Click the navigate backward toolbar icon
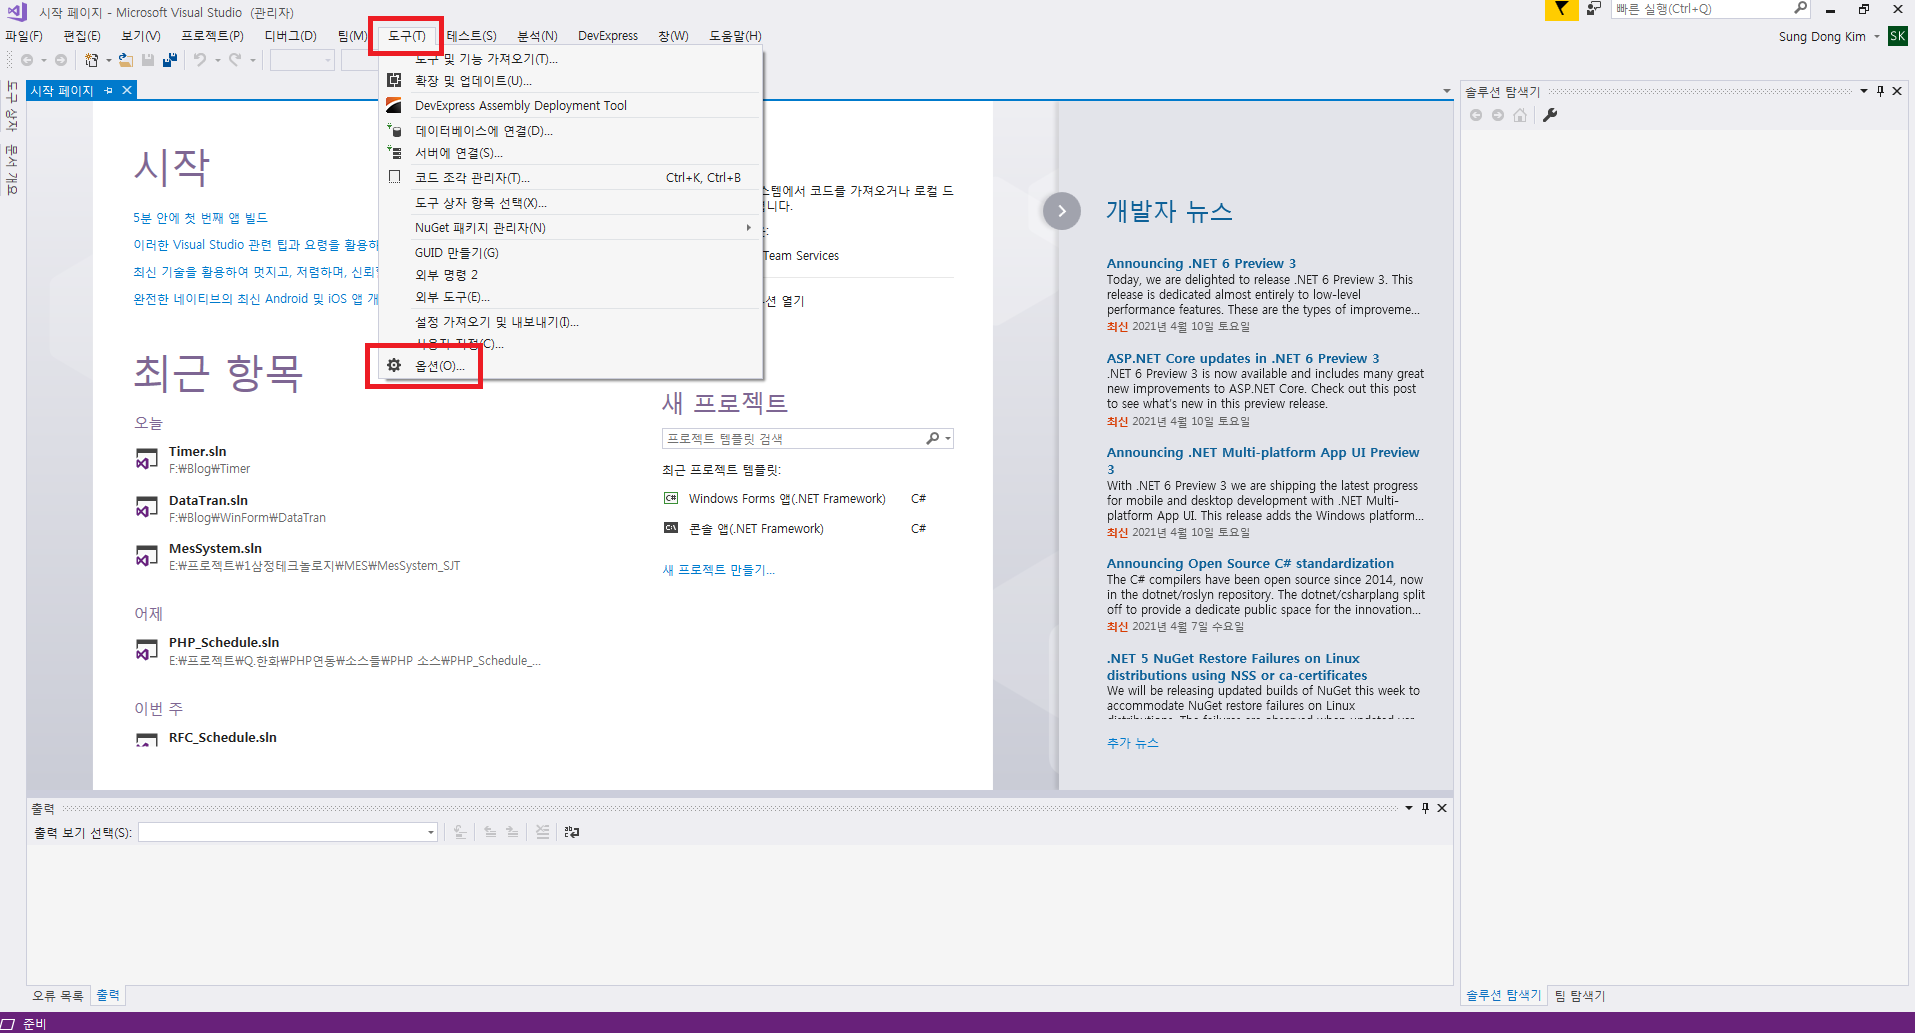This screenshot has width=1915, height=1033. (27, 60)
